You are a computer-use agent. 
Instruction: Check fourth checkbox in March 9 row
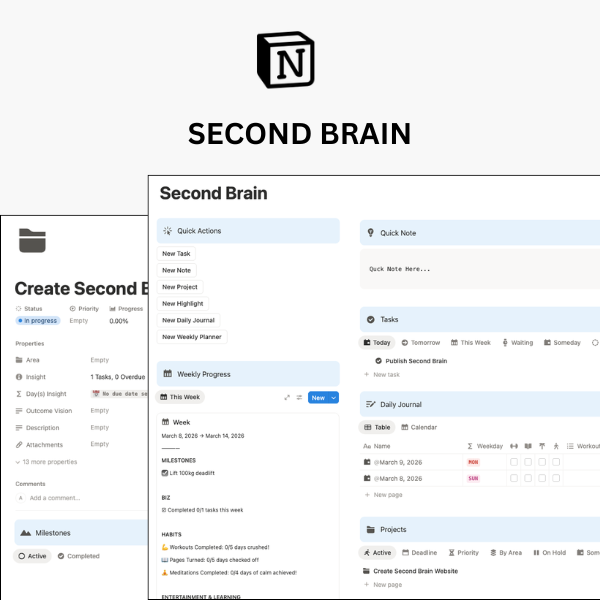556,462
